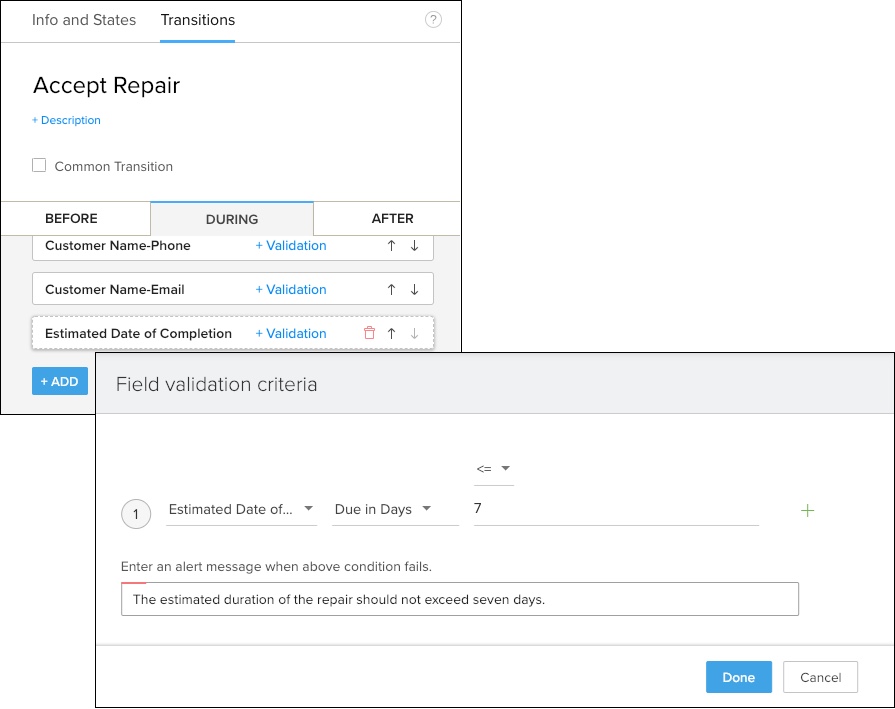Enable the Common Transition checkbox
895x709 pixels.
tap(39, 166)
